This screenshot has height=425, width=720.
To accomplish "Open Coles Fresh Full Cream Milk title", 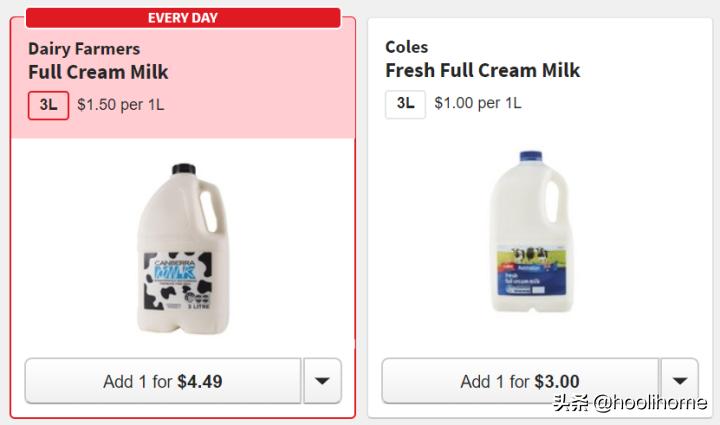I will tap(482, 70).
